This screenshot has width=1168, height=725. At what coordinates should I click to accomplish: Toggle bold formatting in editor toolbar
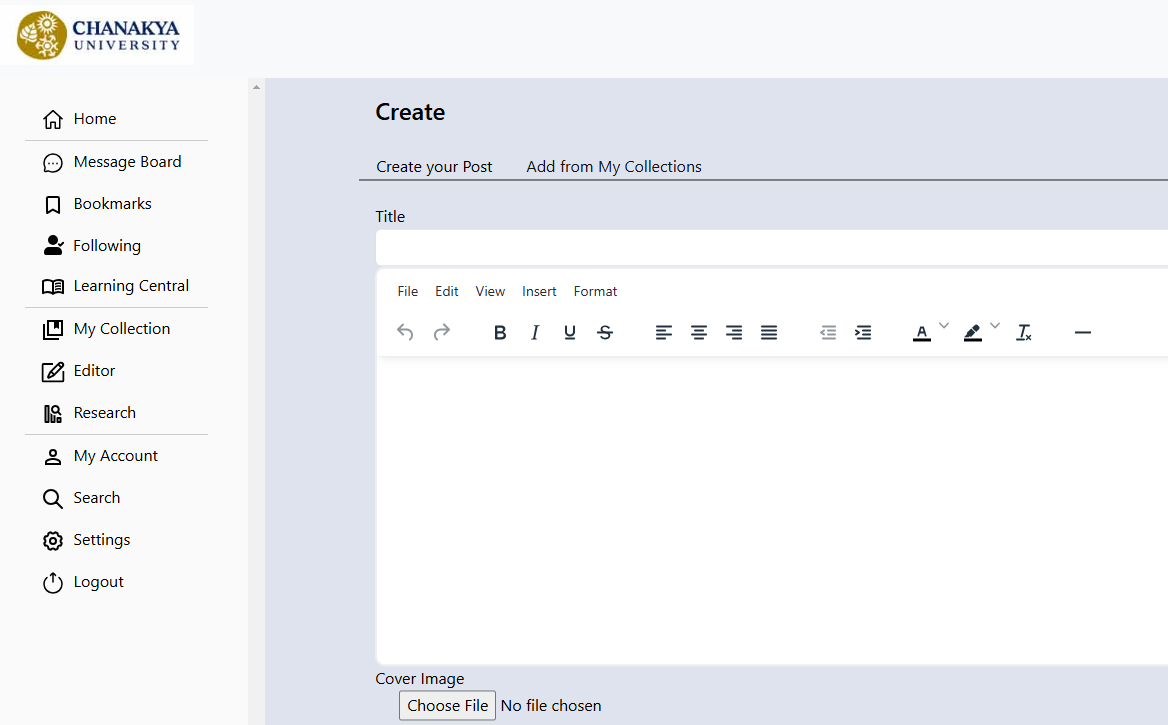pos(500,333)
